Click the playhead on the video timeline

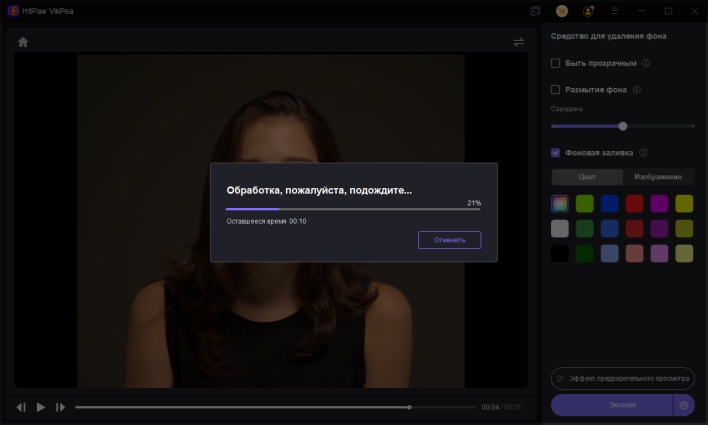tap(409, 407)
